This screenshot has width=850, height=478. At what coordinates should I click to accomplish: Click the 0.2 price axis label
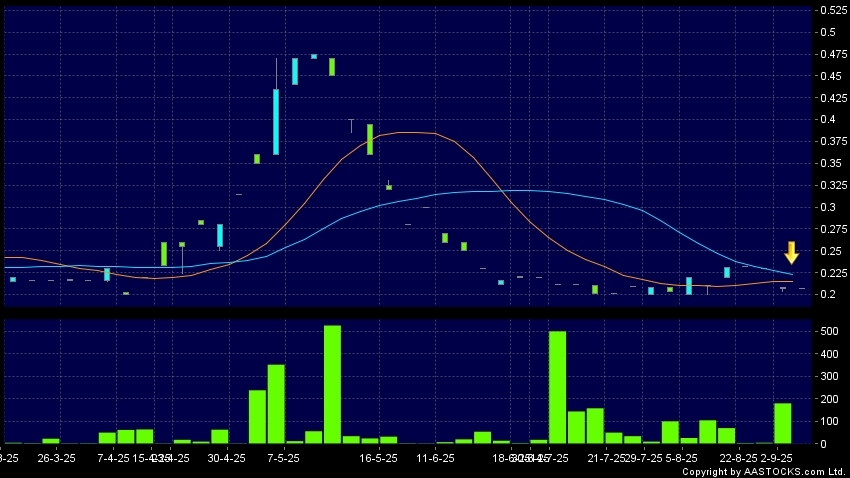coord(825,294)
